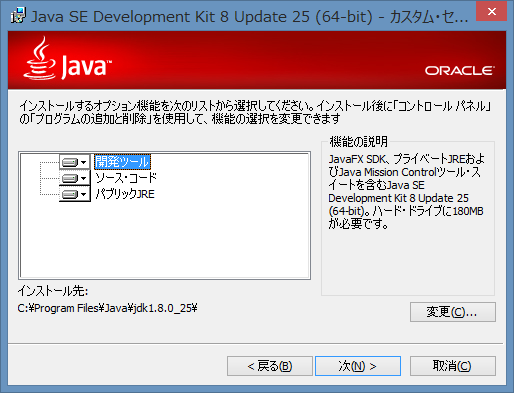Open the パブリックJRE feature drive dropdown
Screen dimensions: 514x393
75,194
